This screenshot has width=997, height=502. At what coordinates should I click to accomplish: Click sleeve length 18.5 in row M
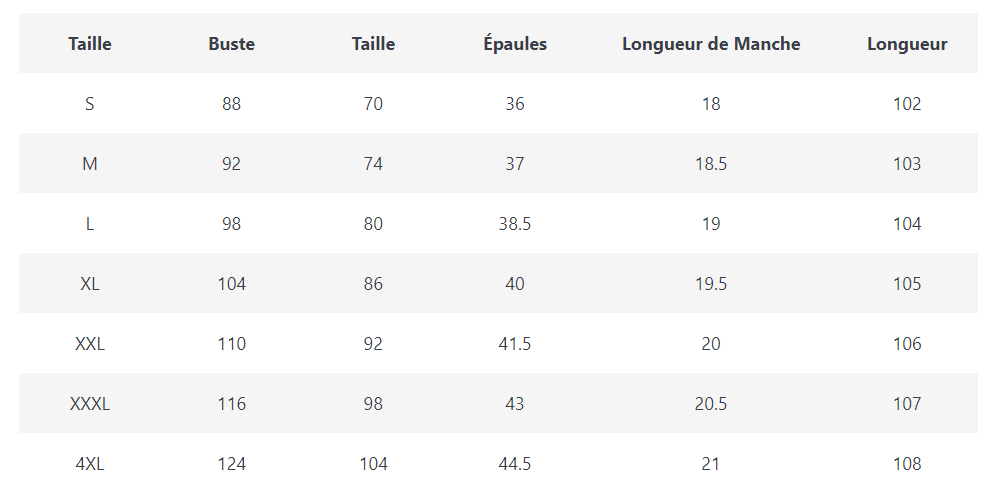point(711,164)
